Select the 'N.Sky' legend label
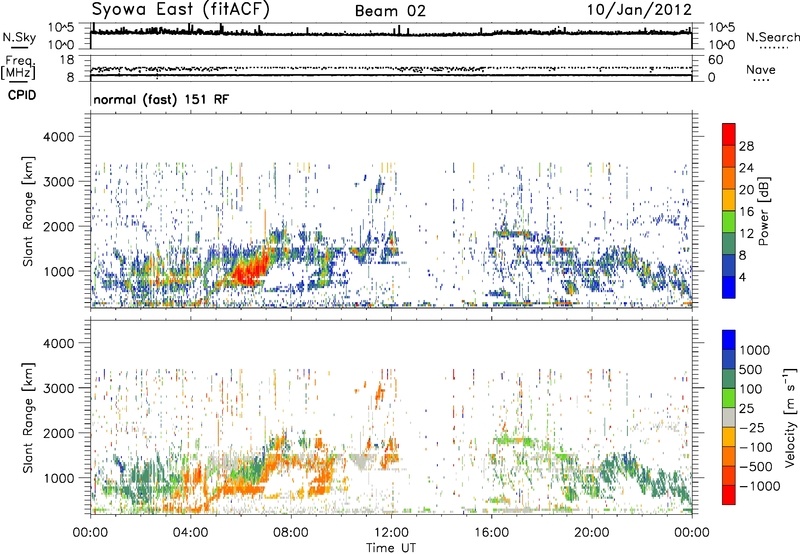800x554 pixels. (19, 37)
